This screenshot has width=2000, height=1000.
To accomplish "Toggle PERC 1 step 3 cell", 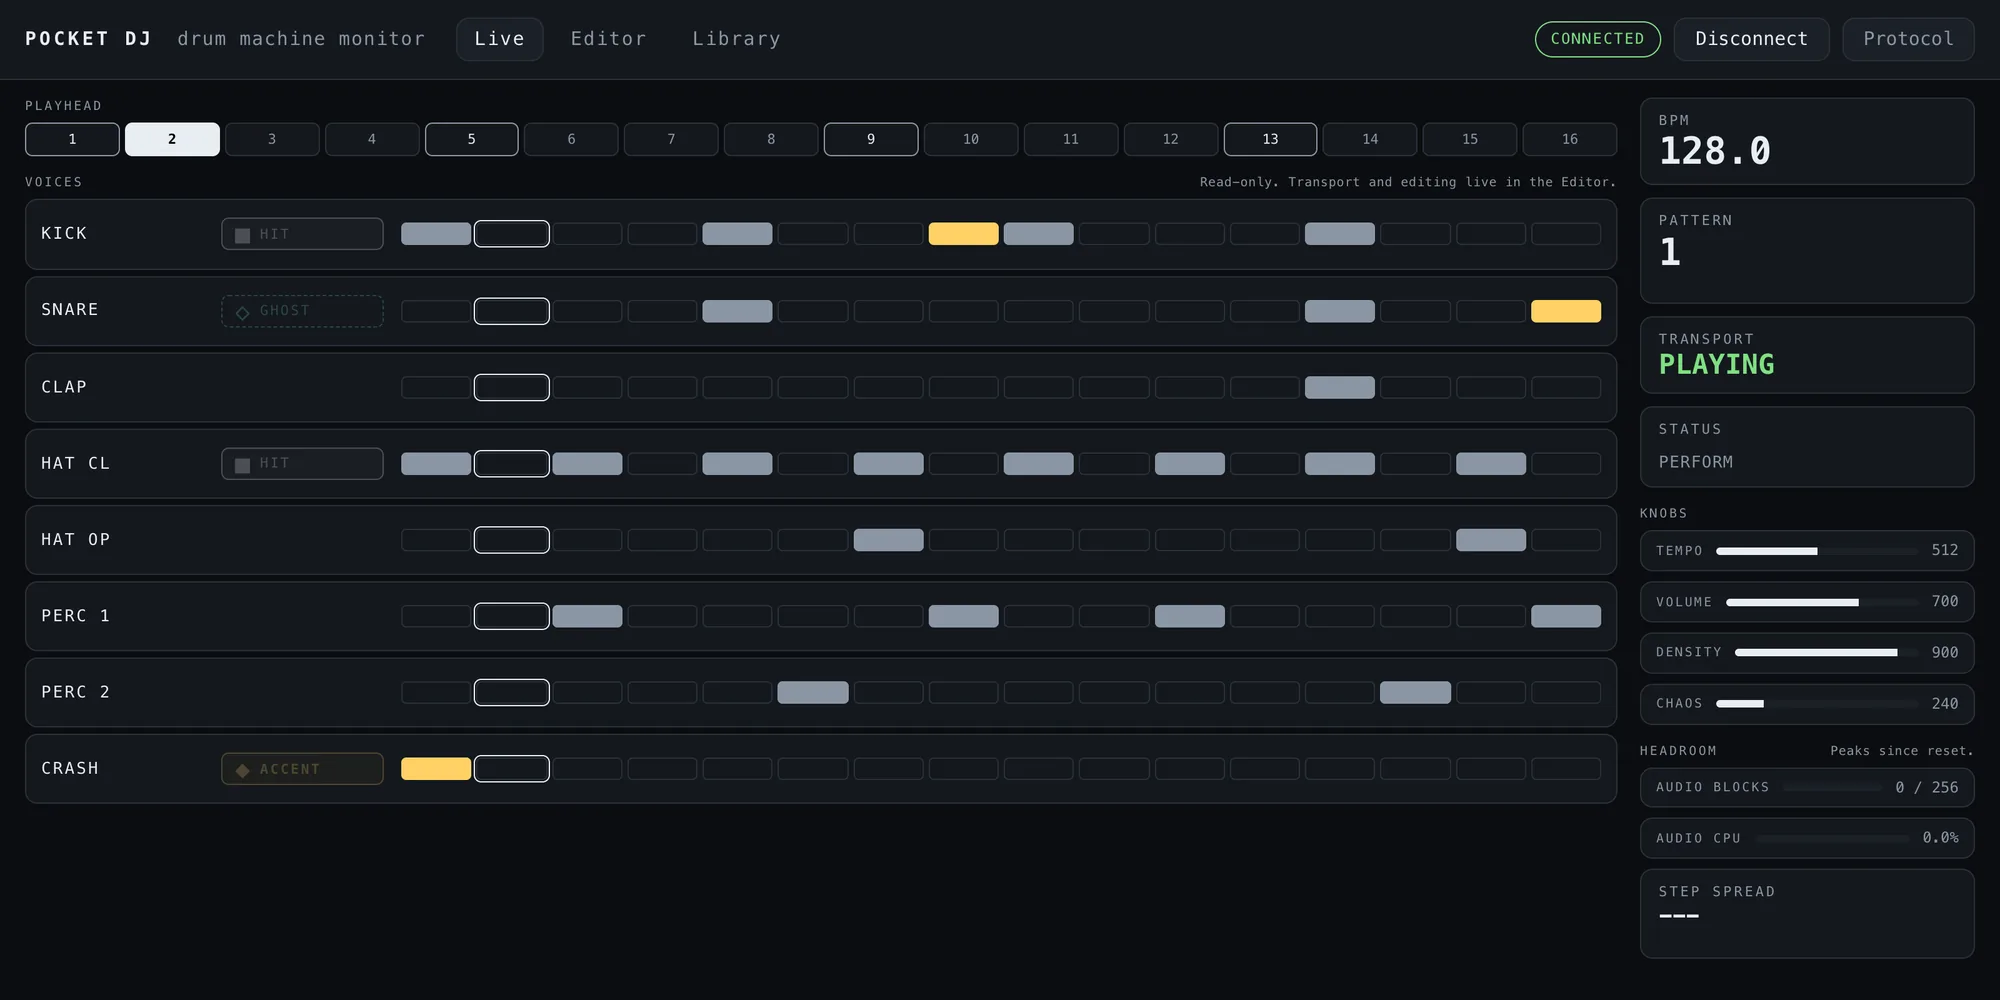I will (x=587, y=616).
